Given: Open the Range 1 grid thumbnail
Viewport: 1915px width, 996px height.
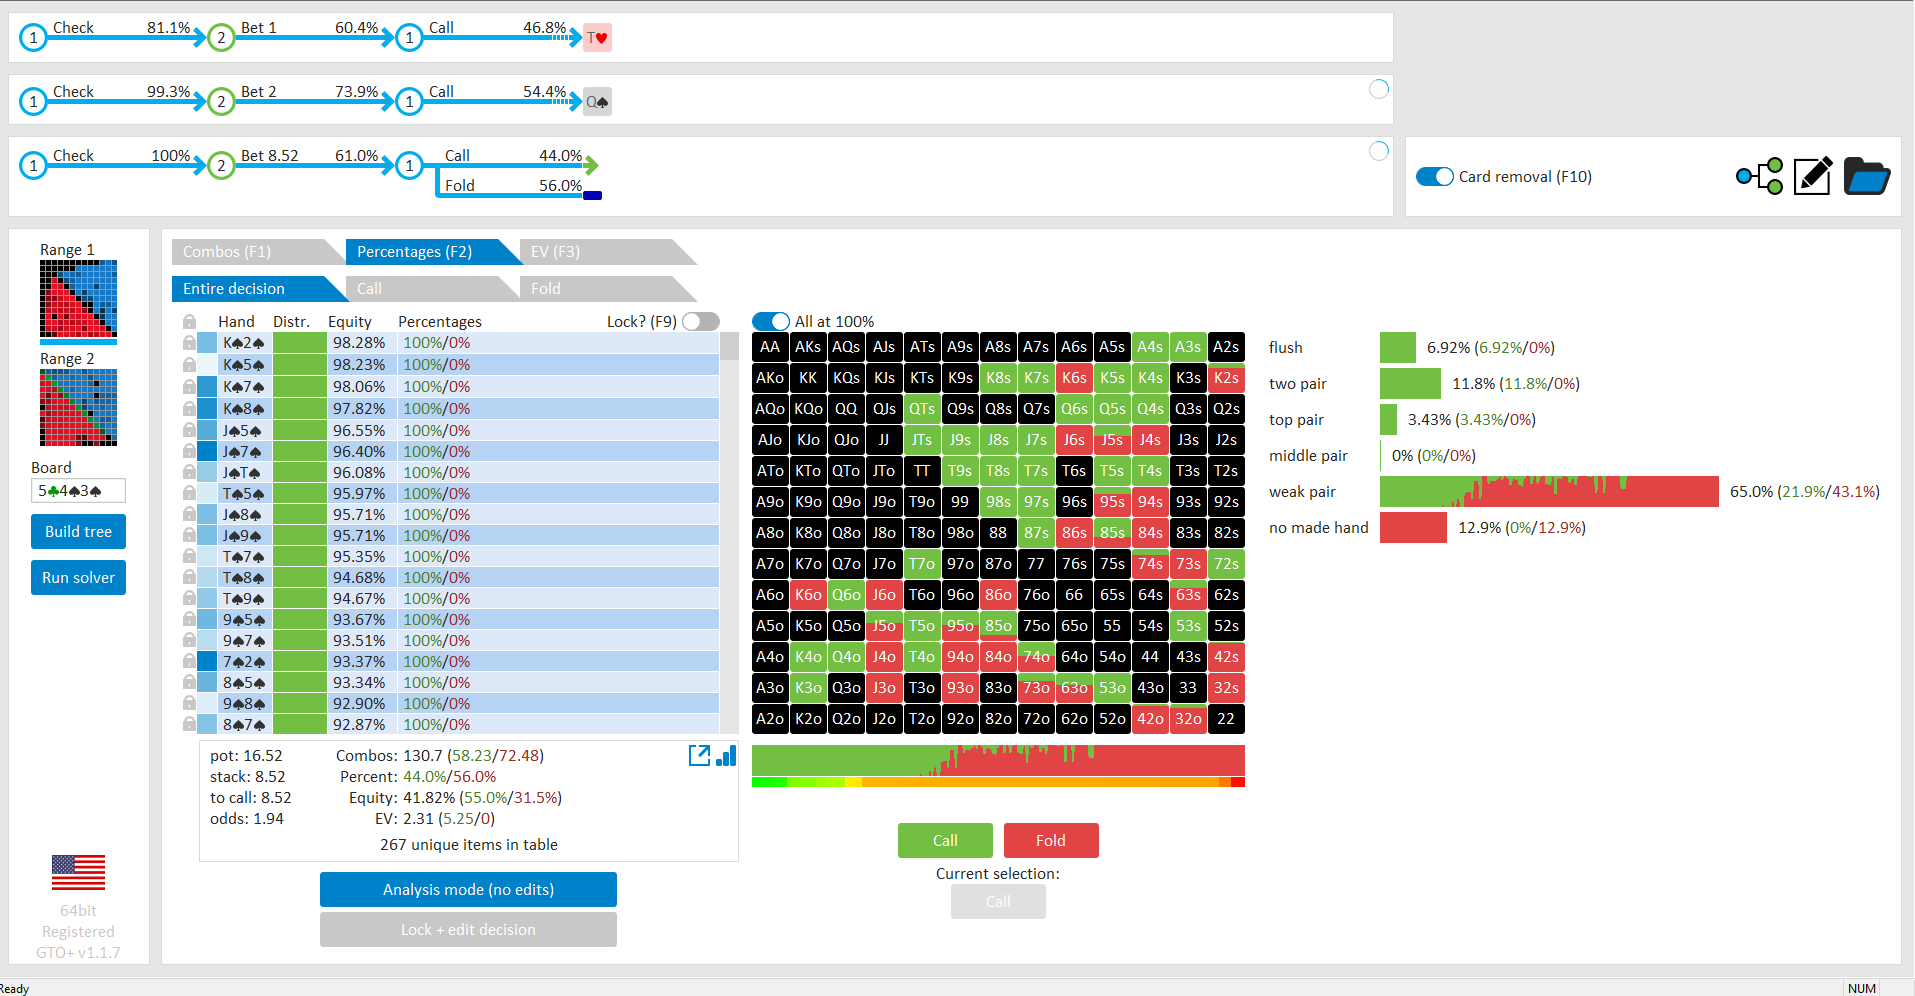Looking at the screenshot, I should click(78, 299).
